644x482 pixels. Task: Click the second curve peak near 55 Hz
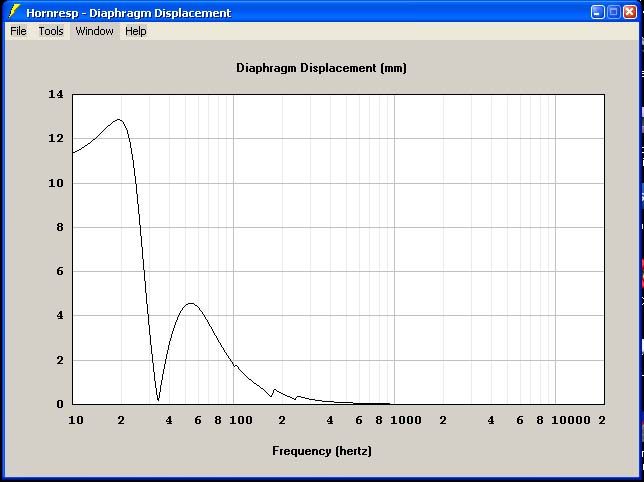pos(191,303)
